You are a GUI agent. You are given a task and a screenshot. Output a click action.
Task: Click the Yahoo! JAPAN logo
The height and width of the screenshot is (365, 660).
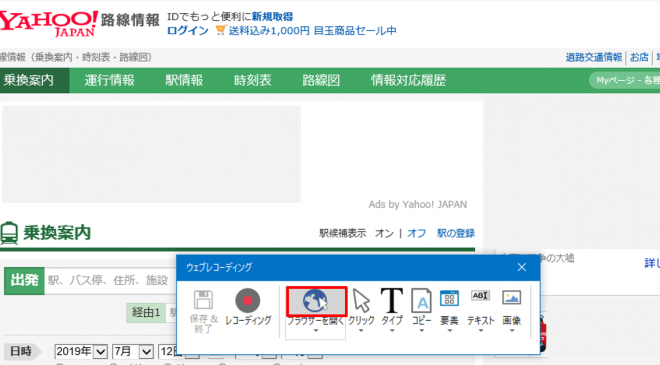click(48, 23)
